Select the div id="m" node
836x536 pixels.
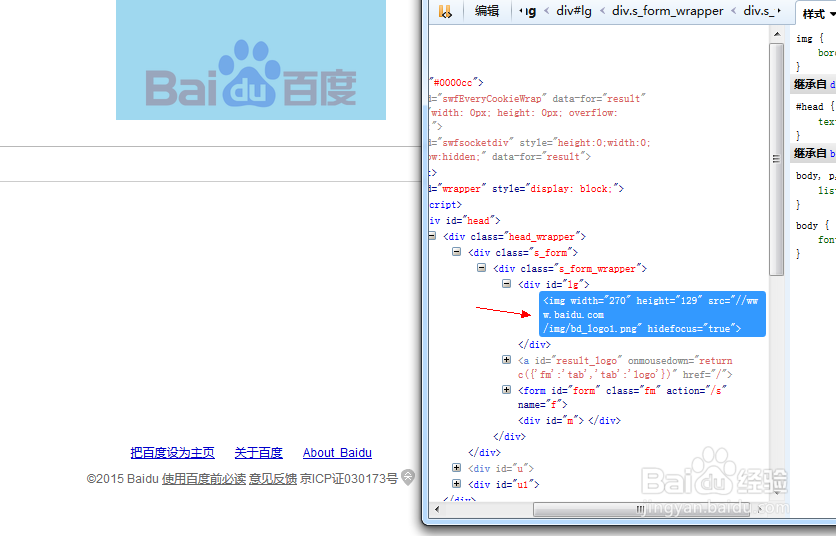click(569, 420)
